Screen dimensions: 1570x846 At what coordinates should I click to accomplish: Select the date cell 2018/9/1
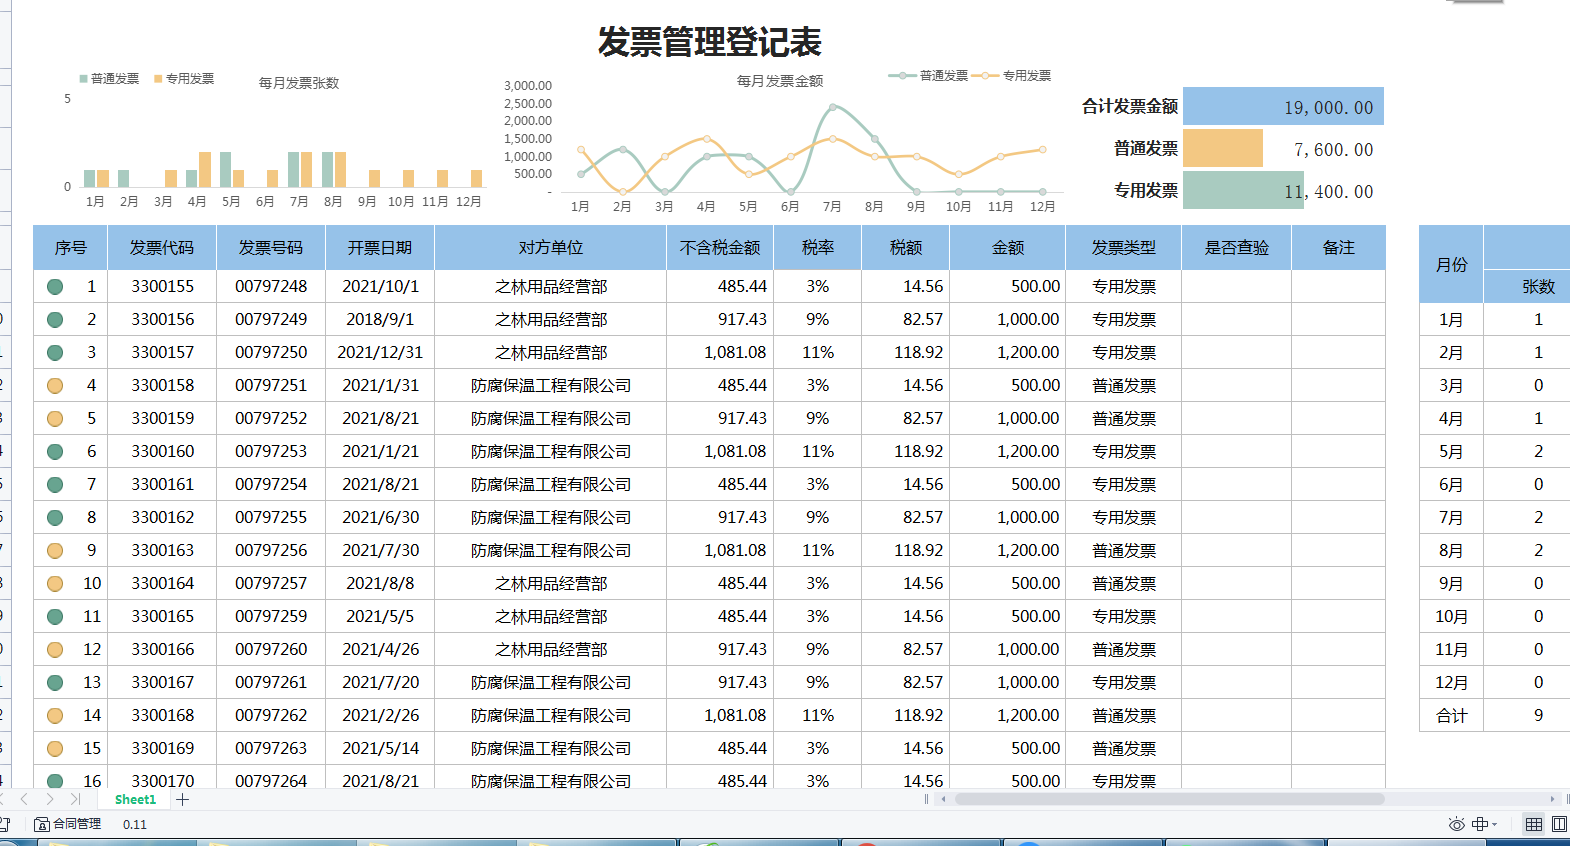[380, 320]
